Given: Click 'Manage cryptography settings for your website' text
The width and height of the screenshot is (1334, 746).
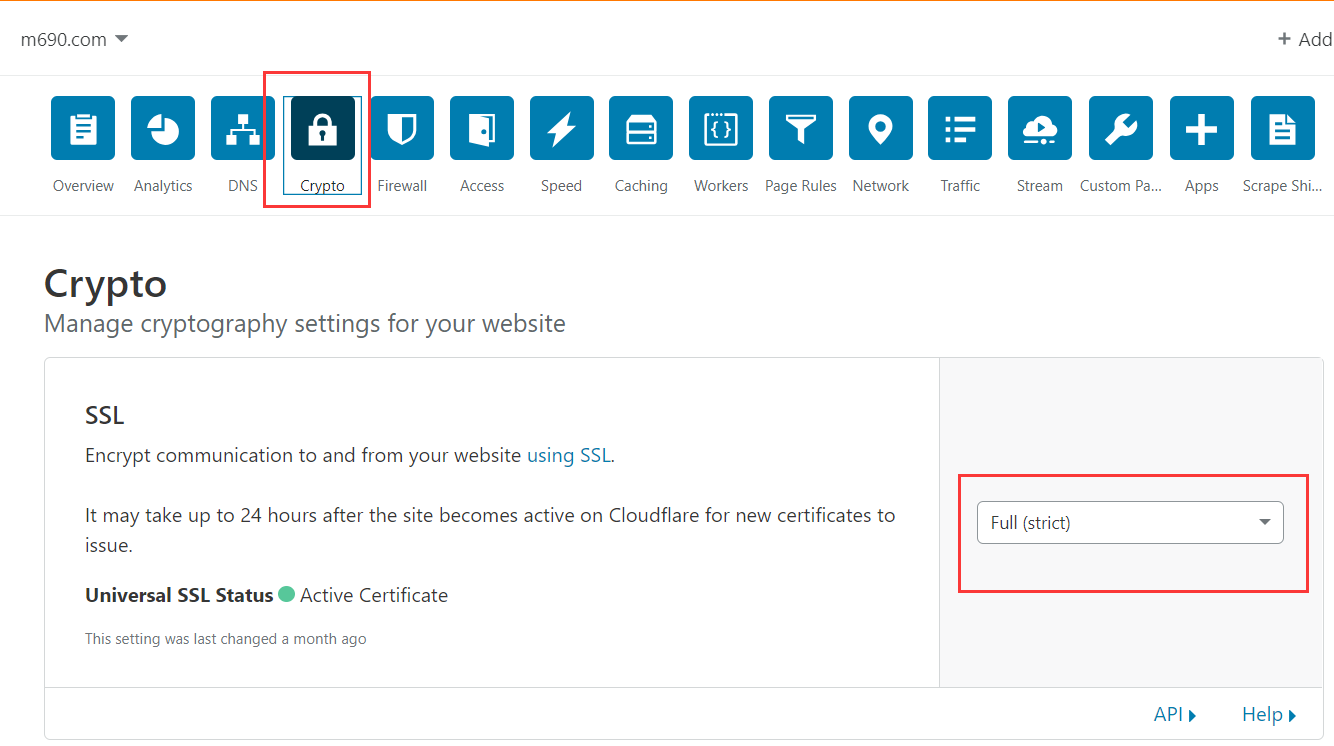Looking at the screenshot, I should pos(305,324).
